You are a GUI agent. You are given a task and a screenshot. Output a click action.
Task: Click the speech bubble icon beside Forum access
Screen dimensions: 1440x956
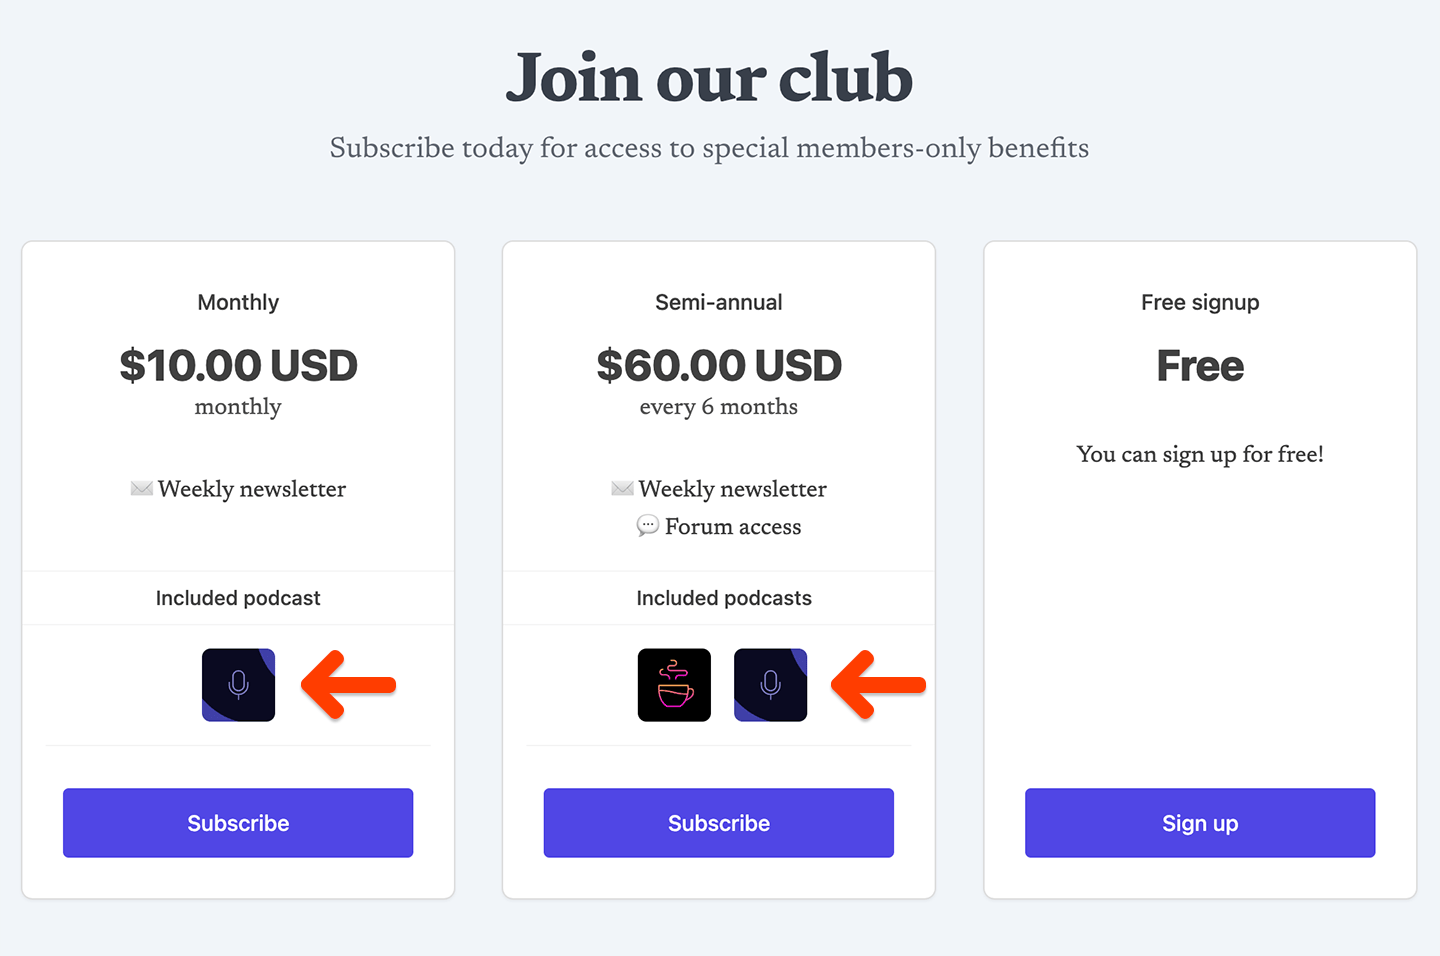click(648, 526)
